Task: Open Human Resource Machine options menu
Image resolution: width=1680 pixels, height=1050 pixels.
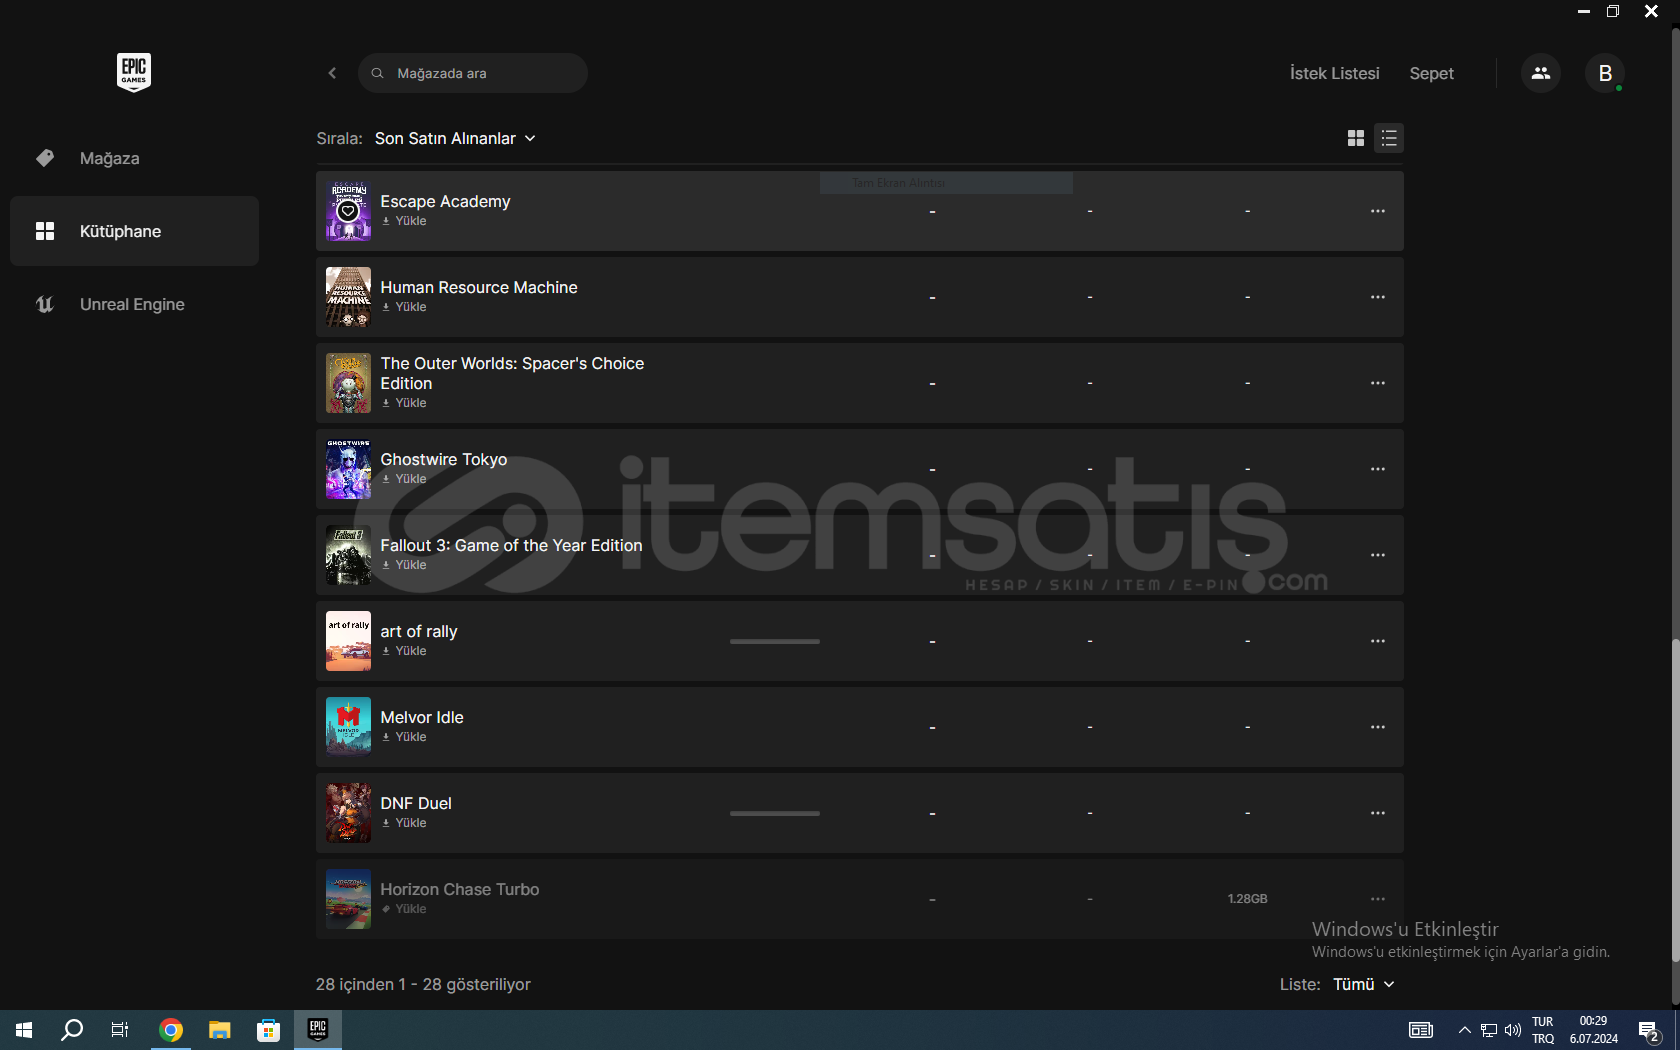Action: (x=1378, y=297)
